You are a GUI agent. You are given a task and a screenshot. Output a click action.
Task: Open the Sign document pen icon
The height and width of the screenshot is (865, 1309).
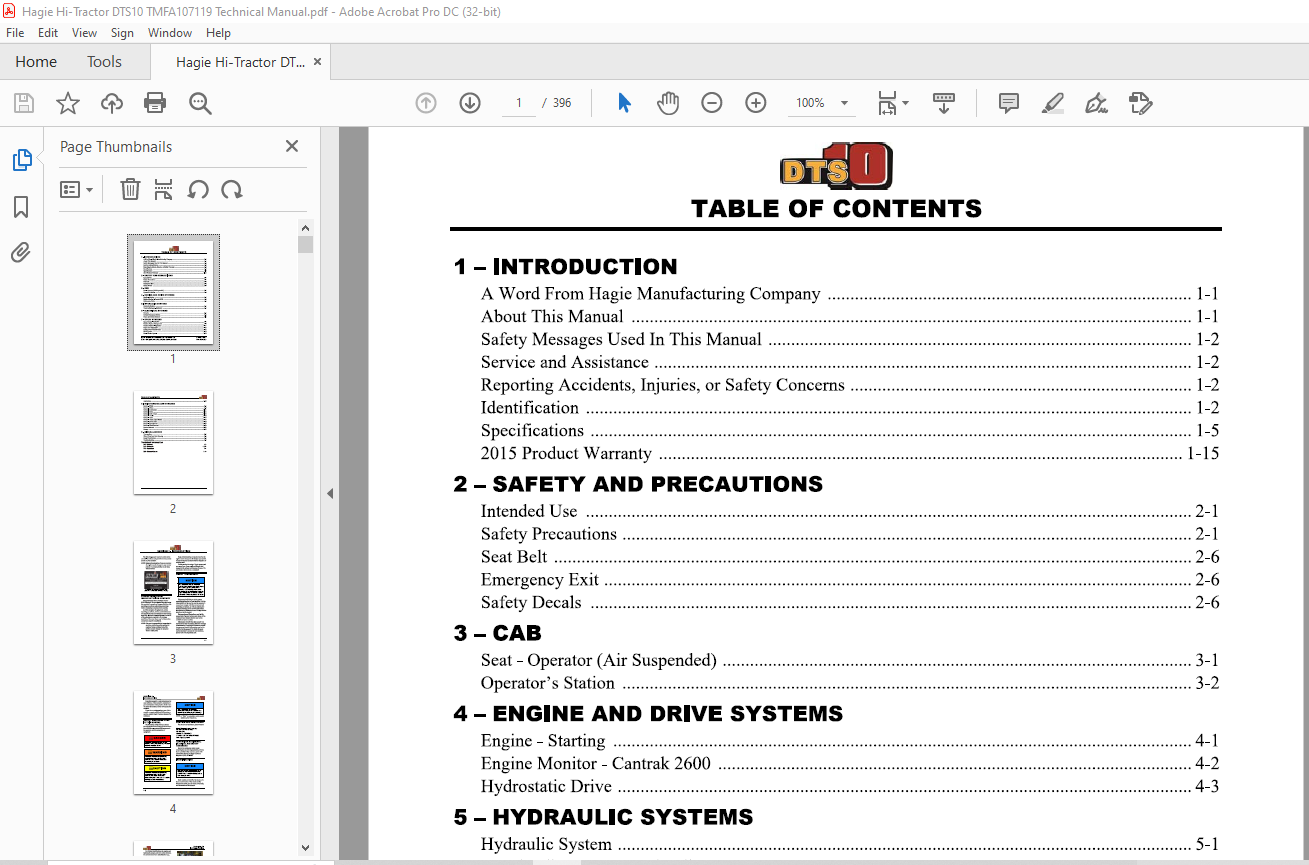click(1096, 103)
